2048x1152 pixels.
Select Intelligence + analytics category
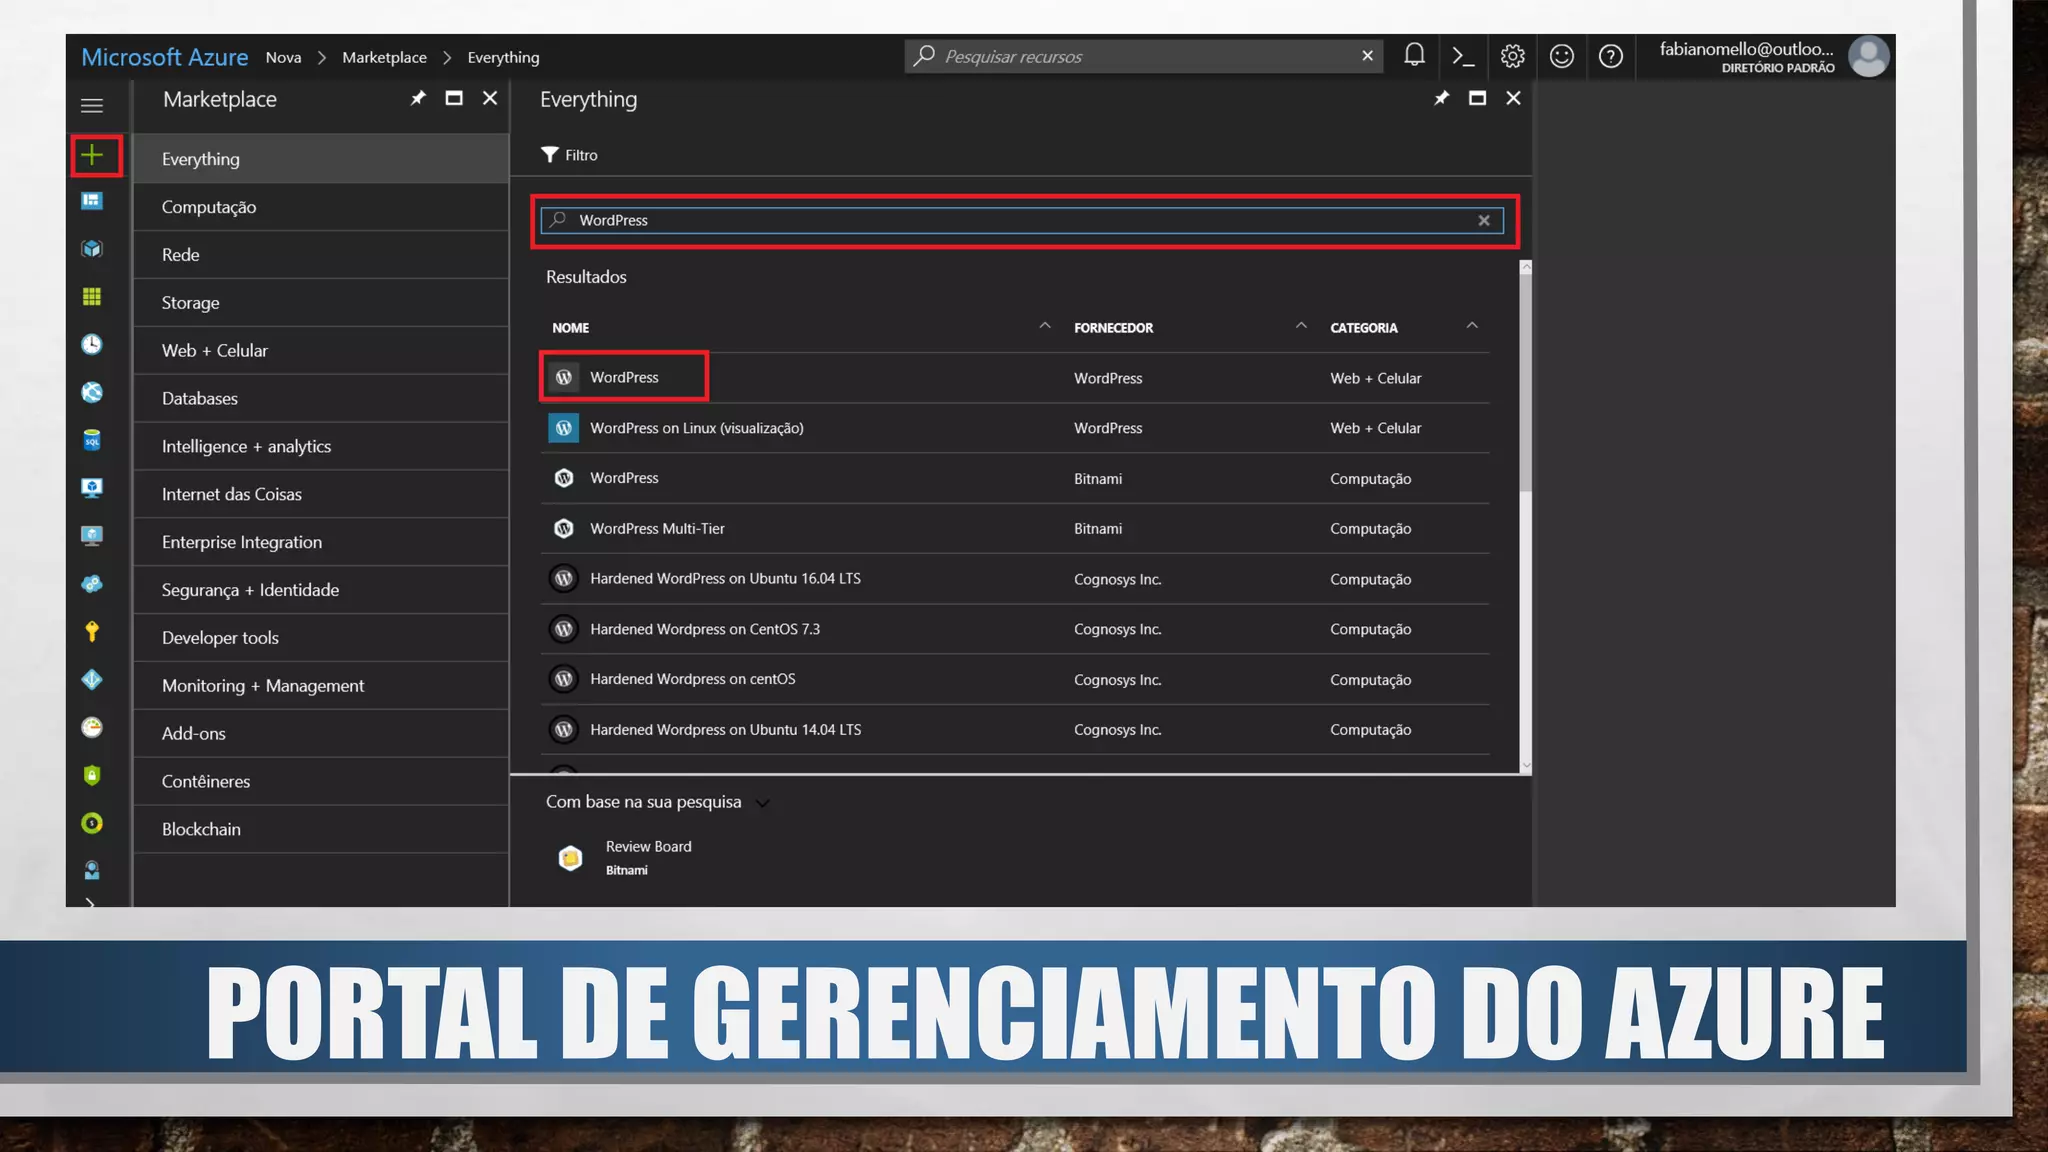tap(321, 447)
